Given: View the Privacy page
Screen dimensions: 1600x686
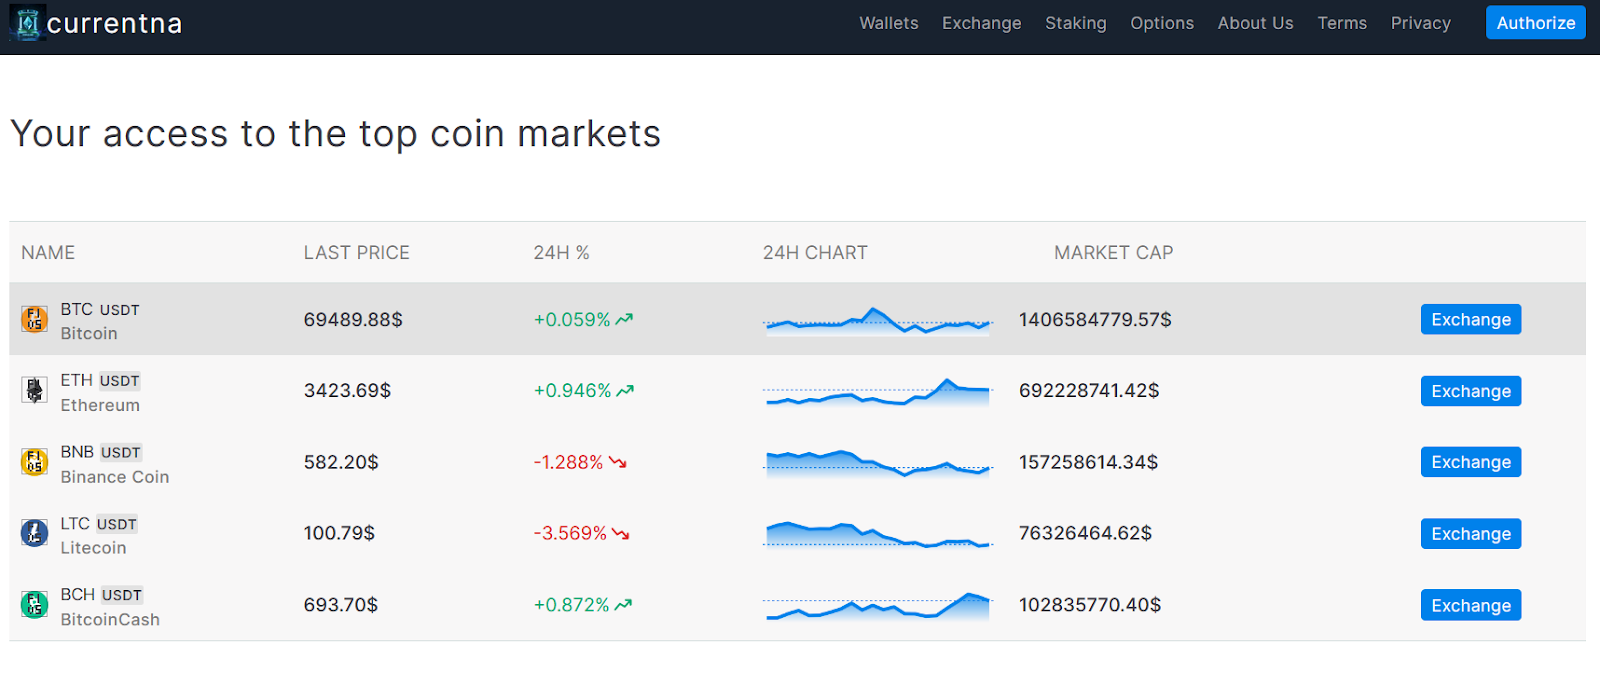Looking at the screenshot, I should [1421, 23].
